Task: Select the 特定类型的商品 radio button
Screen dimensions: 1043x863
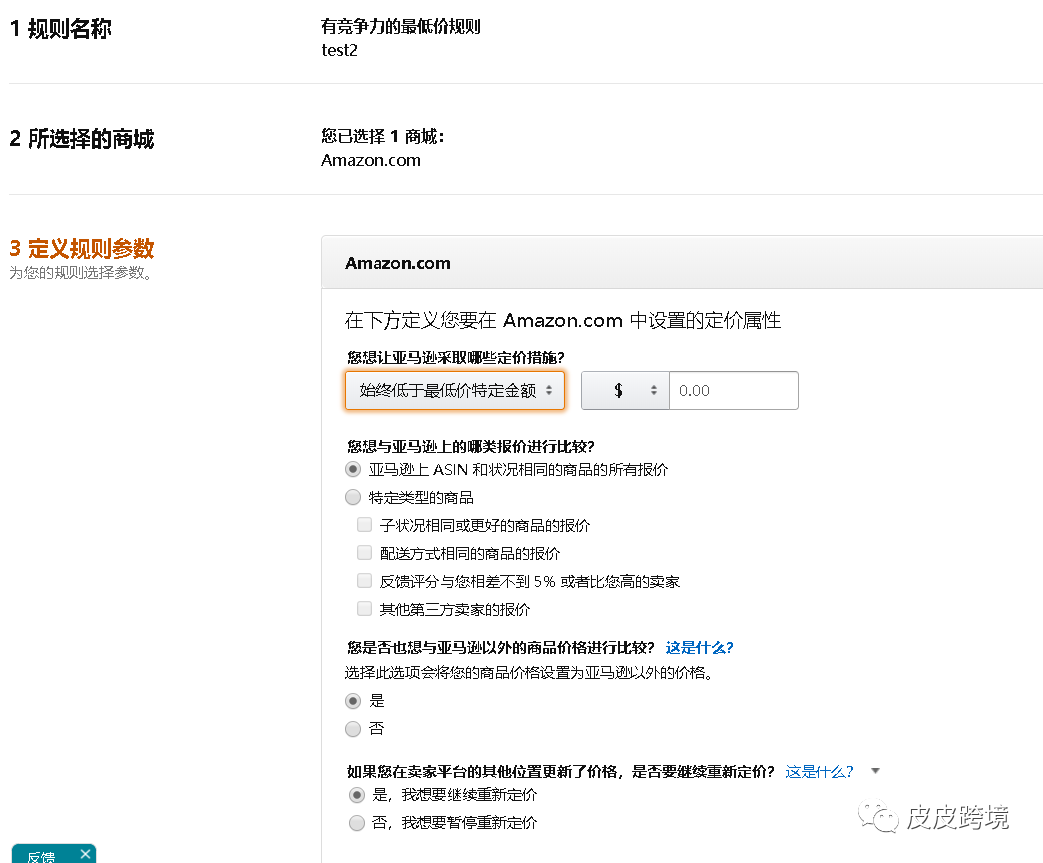Action: point(353,498)
